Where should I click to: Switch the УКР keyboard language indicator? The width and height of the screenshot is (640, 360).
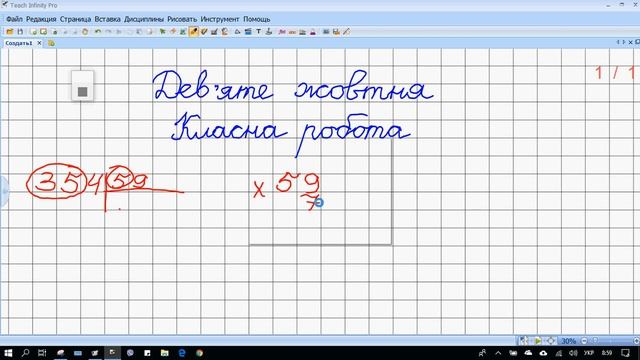tap(589, 353)
